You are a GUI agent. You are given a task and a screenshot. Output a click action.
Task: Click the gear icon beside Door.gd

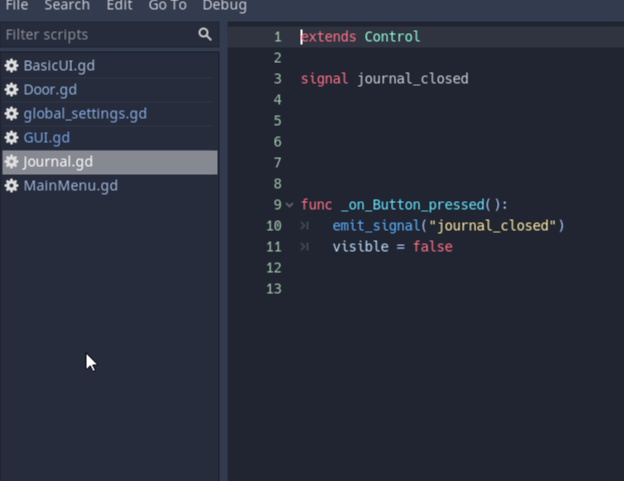click(x=12, y=89)
